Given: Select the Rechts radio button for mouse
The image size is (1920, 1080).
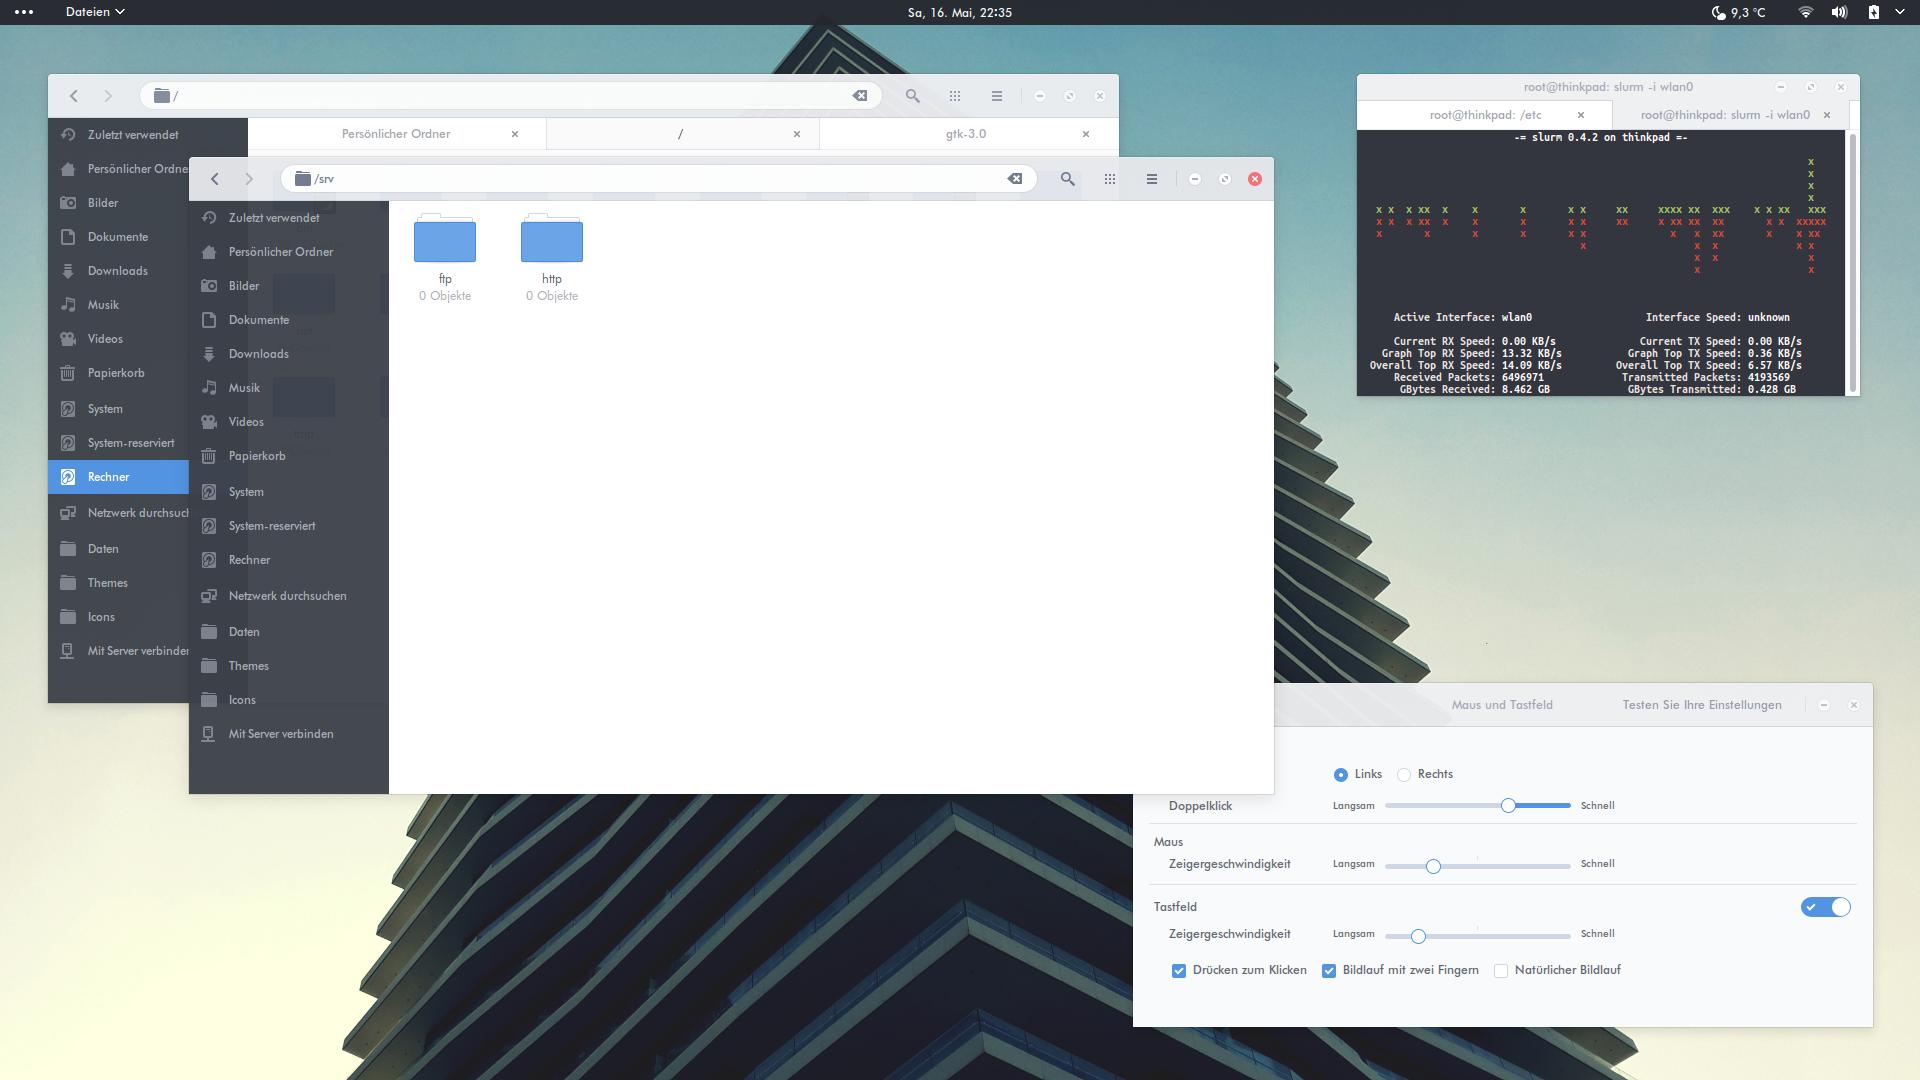Looking at the screenshot, I should [x=1404, y=773].
